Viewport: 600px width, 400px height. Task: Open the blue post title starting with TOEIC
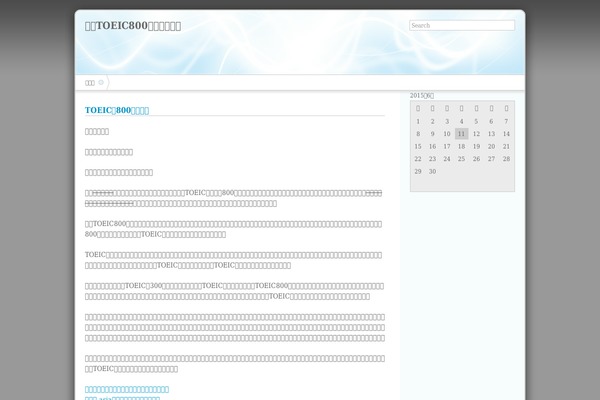coord(117,110)
